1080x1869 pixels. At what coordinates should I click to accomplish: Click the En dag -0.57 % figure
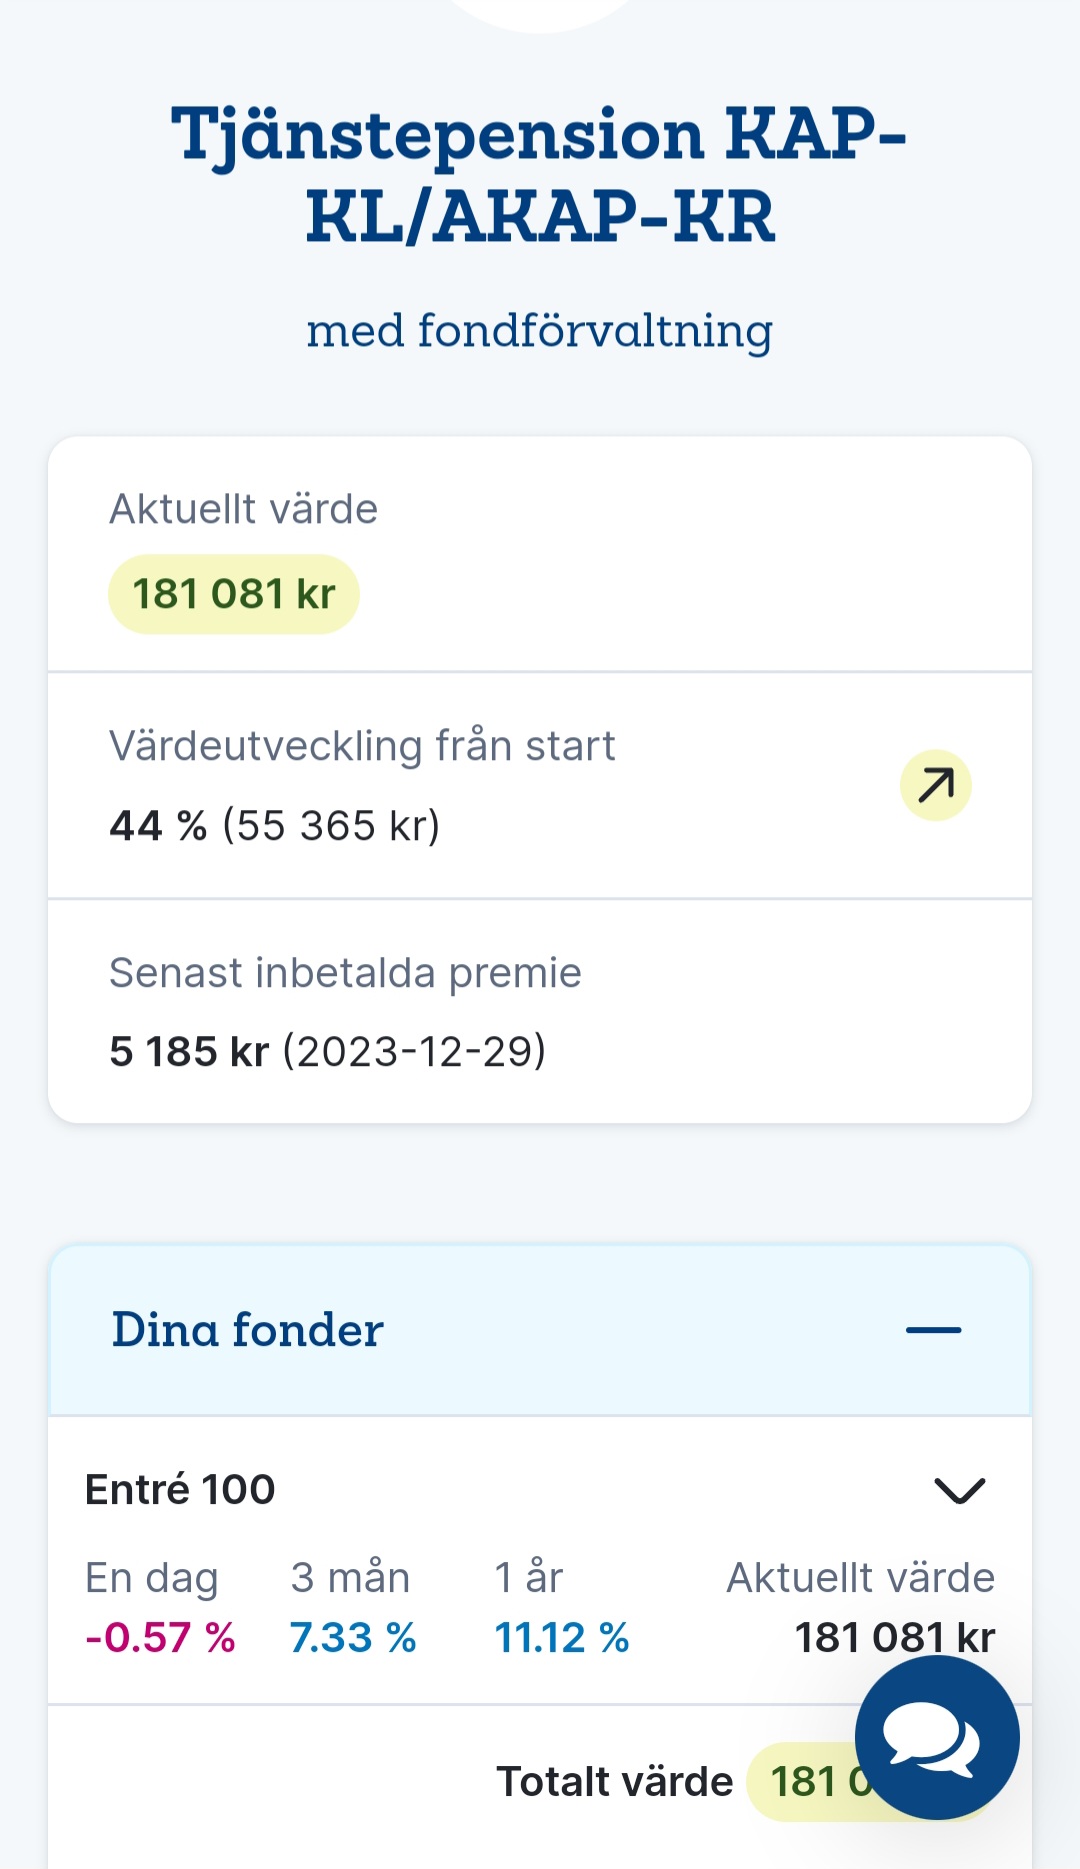click(x=160, y=1637)
